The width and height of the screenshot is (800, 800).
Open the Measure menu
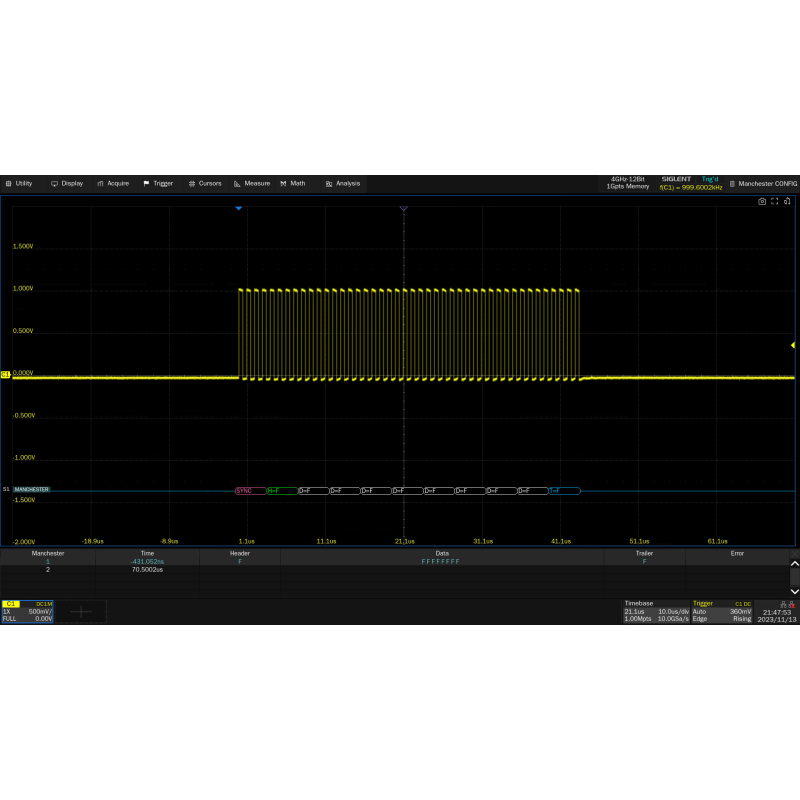(x=252, y=183)
